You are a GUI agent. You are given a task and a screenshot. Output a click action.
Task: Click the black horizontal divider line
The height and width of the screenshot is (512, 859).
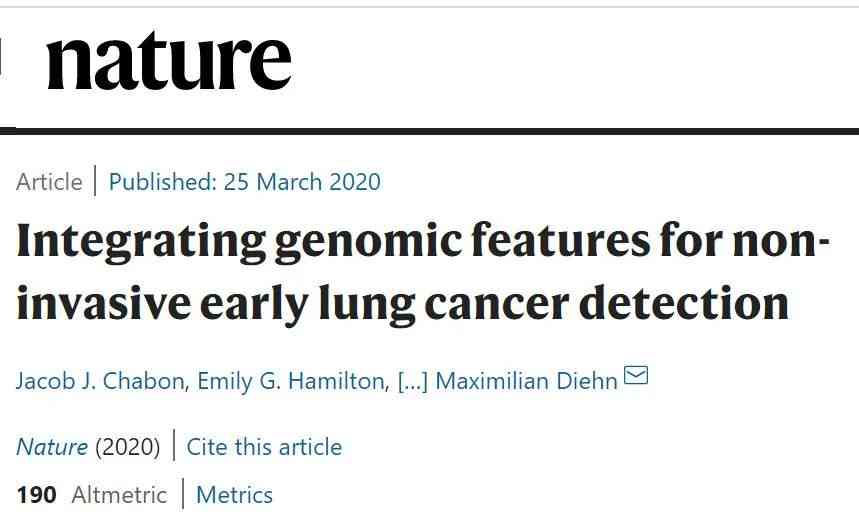point(430,131)
